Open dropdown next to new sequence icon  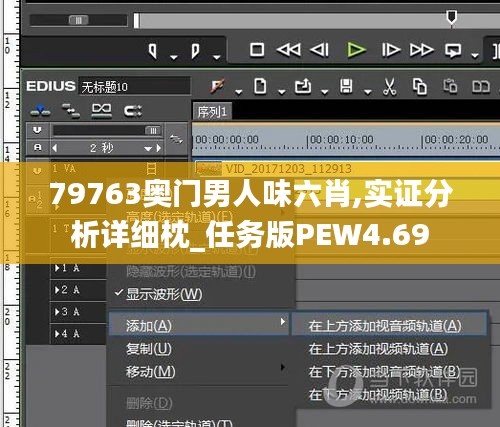coord(239,92)
